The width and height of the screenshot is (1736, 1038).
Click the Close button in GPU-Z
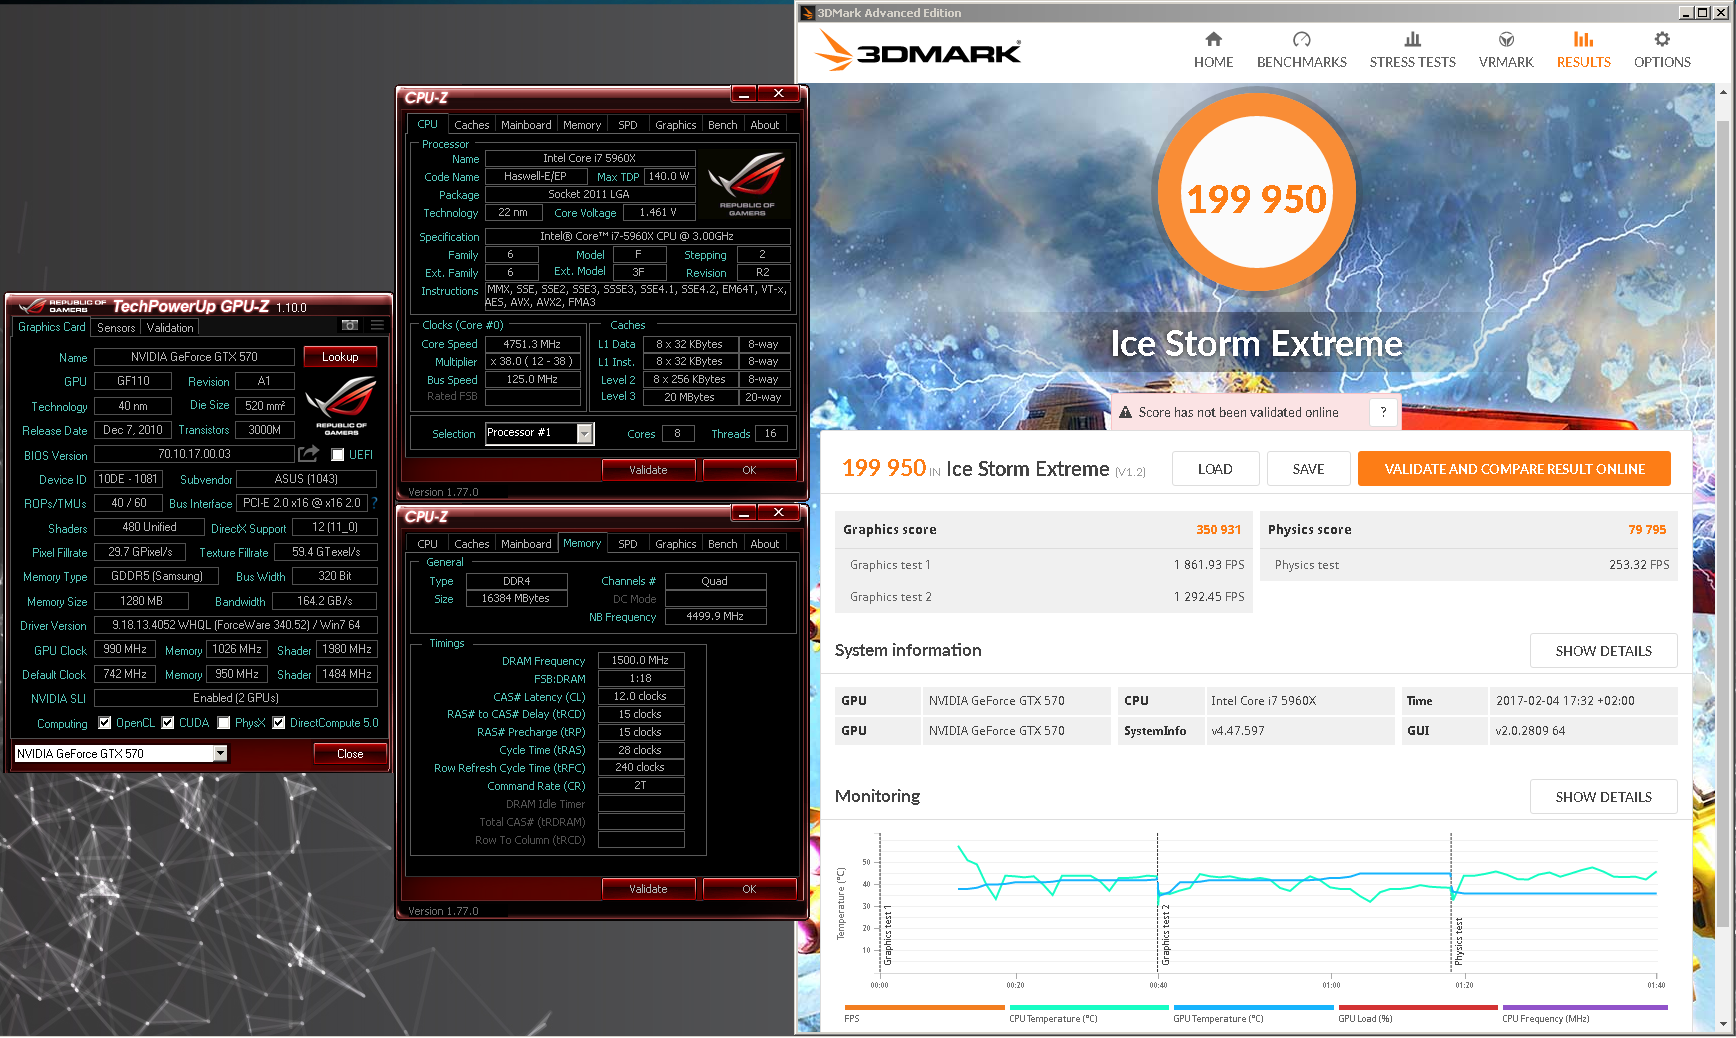pyautogui.click(x=350, y=754)
